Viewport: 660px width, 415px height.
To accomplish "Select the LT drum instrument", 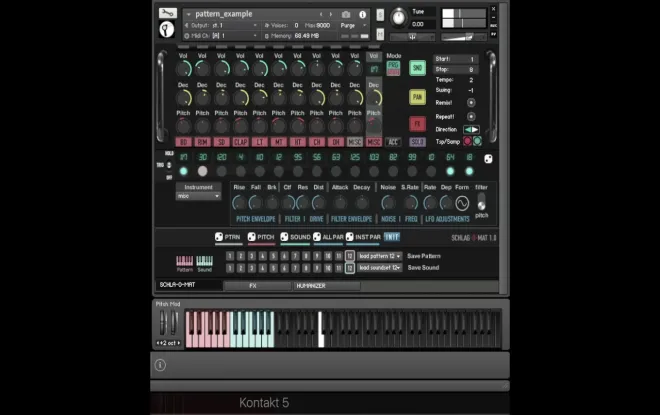I will pyautogui.click(x=260, y=142).
